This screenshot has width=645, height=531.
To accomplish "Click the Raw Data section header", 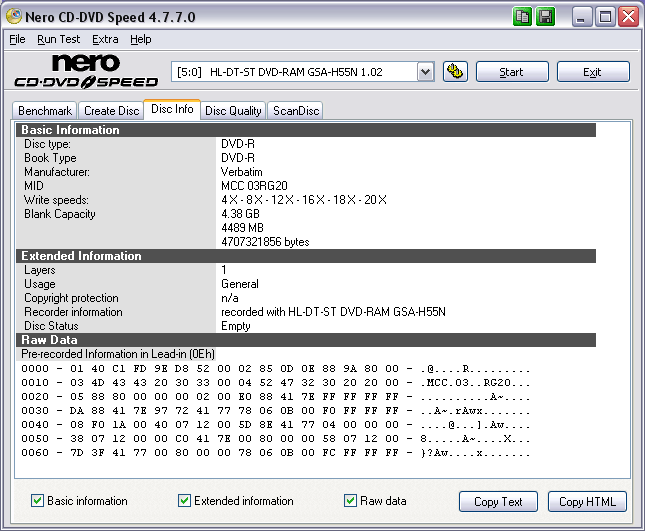I will pyautogui.click(x=306, y=340).
